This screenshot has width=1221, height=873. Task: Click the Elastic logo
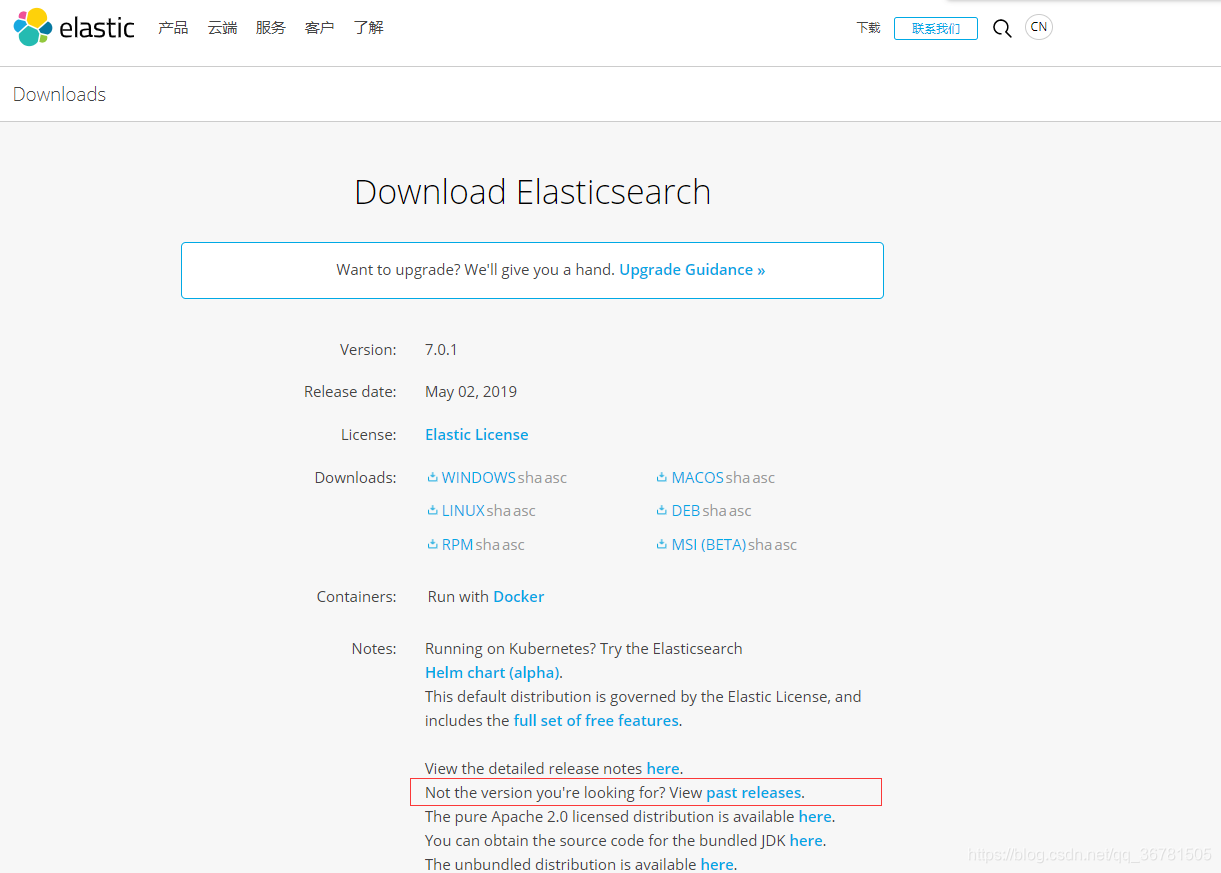(x=74, y=27)
